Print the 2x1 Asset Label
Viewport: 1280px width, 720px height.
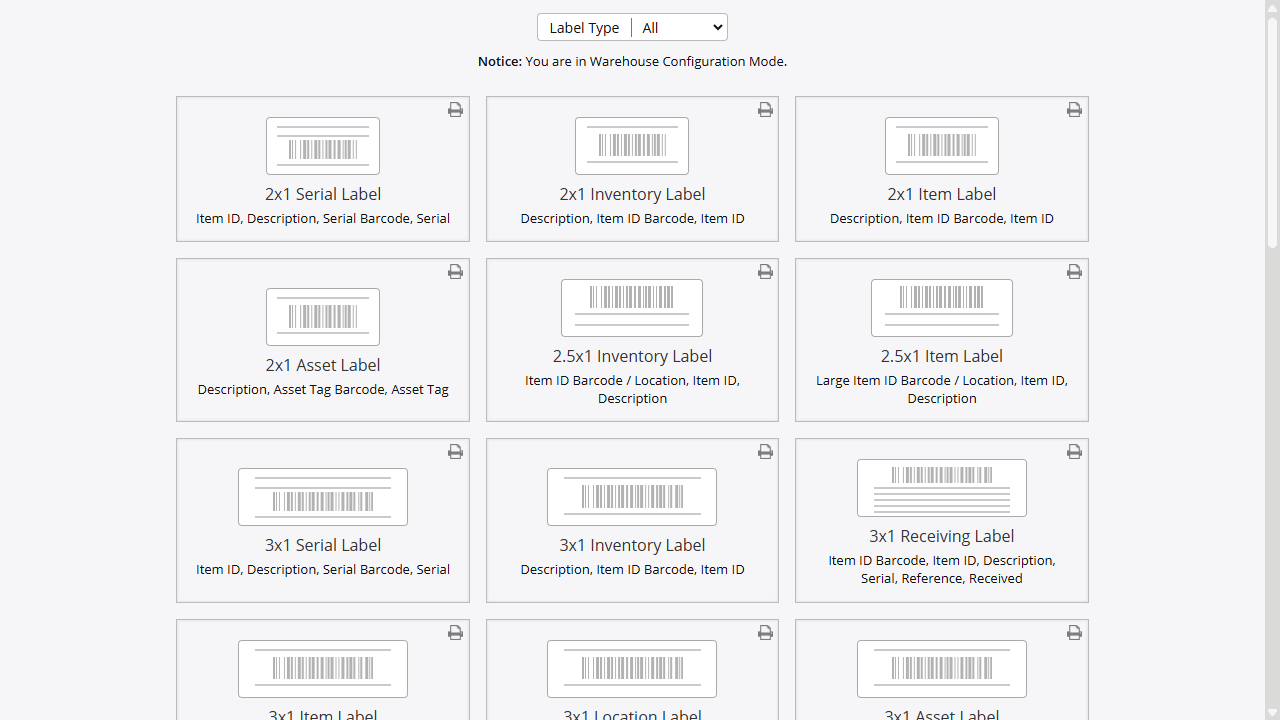tap(455, 271)
